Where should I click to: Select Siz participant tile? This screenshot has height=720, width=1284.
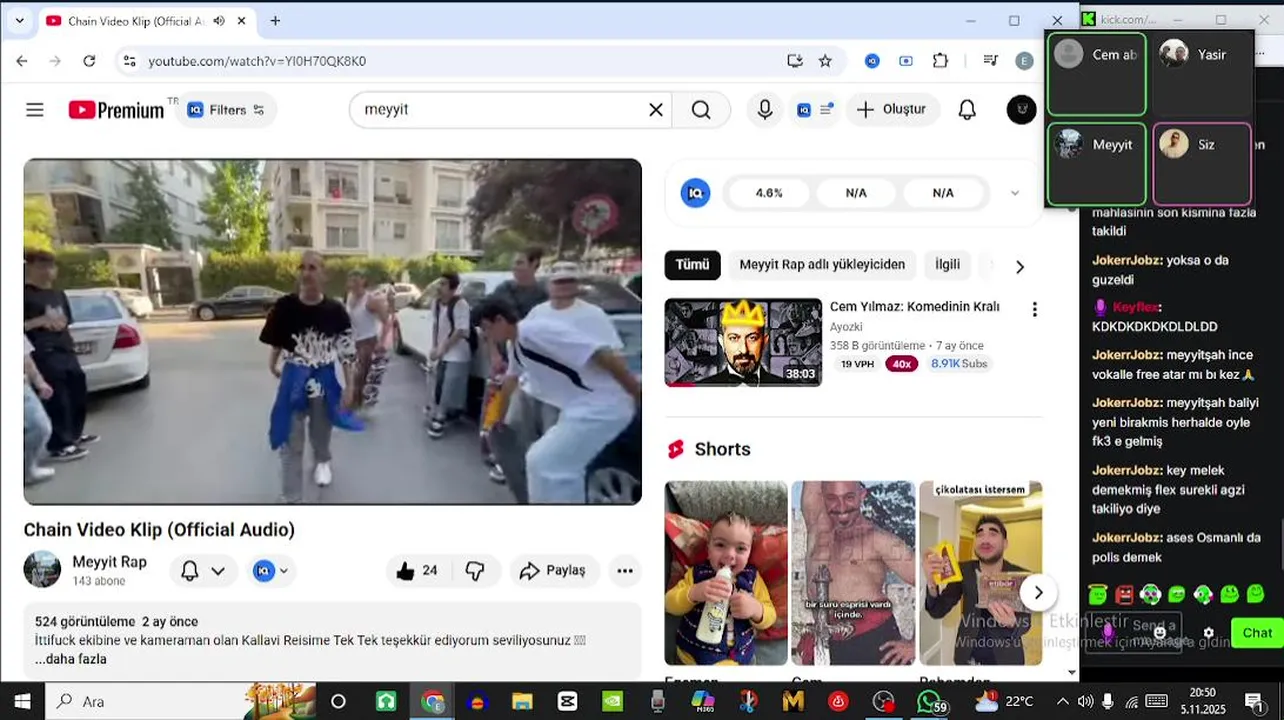point(1202,164)
